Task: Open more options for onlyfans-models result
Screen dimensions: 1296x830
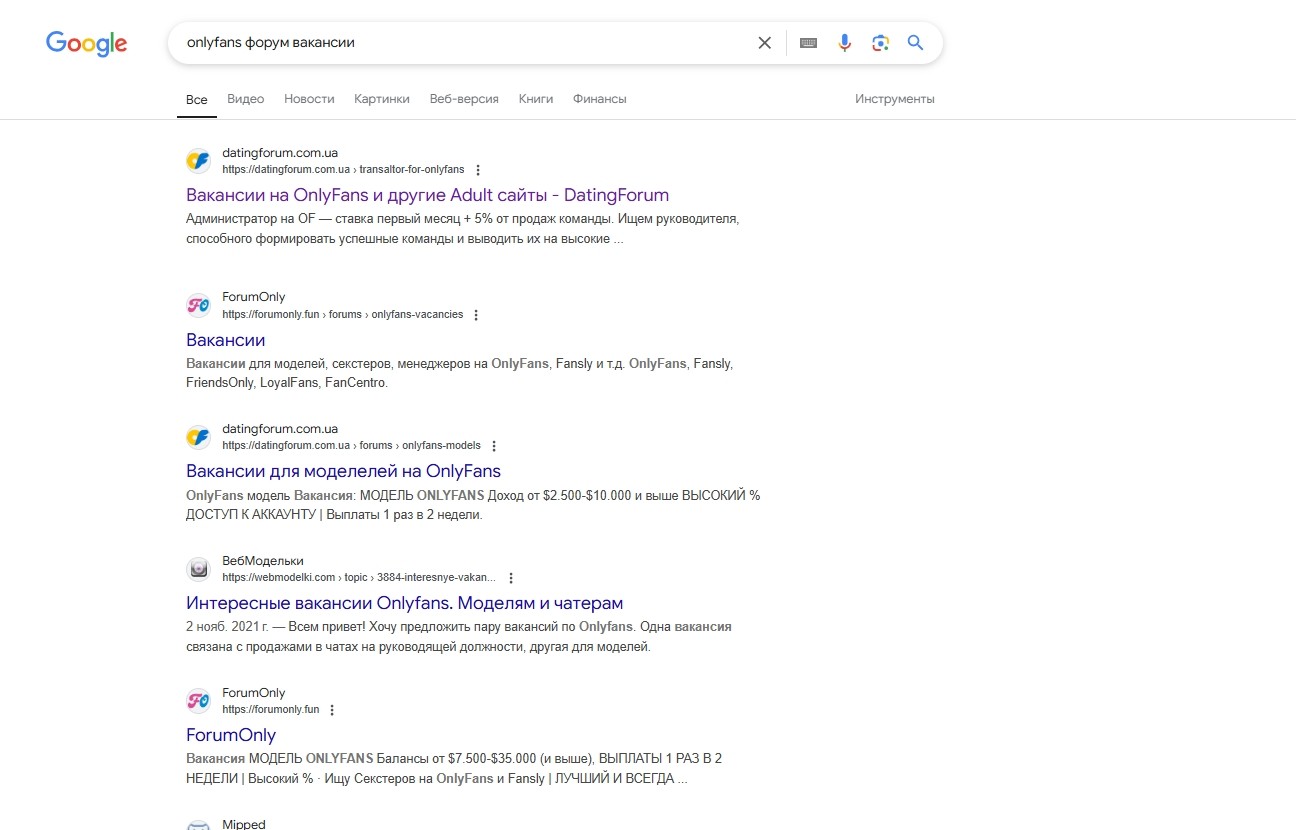Action: (x=494, y=446)
